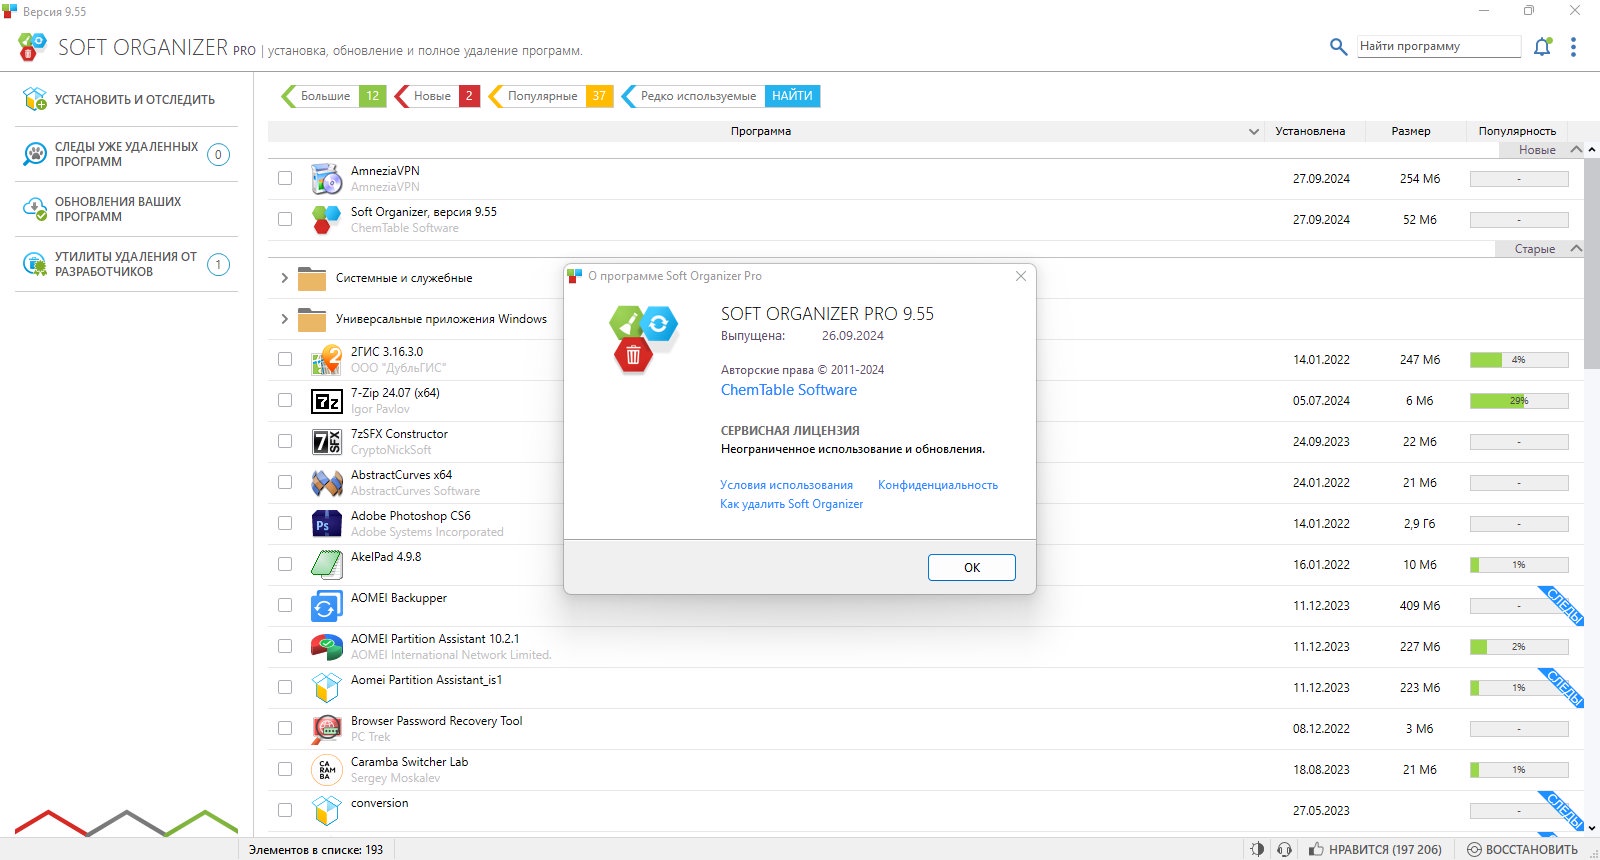
Task: Click the 1% popularity bar for AkelPad
Action: click(x=1519, y=565)
